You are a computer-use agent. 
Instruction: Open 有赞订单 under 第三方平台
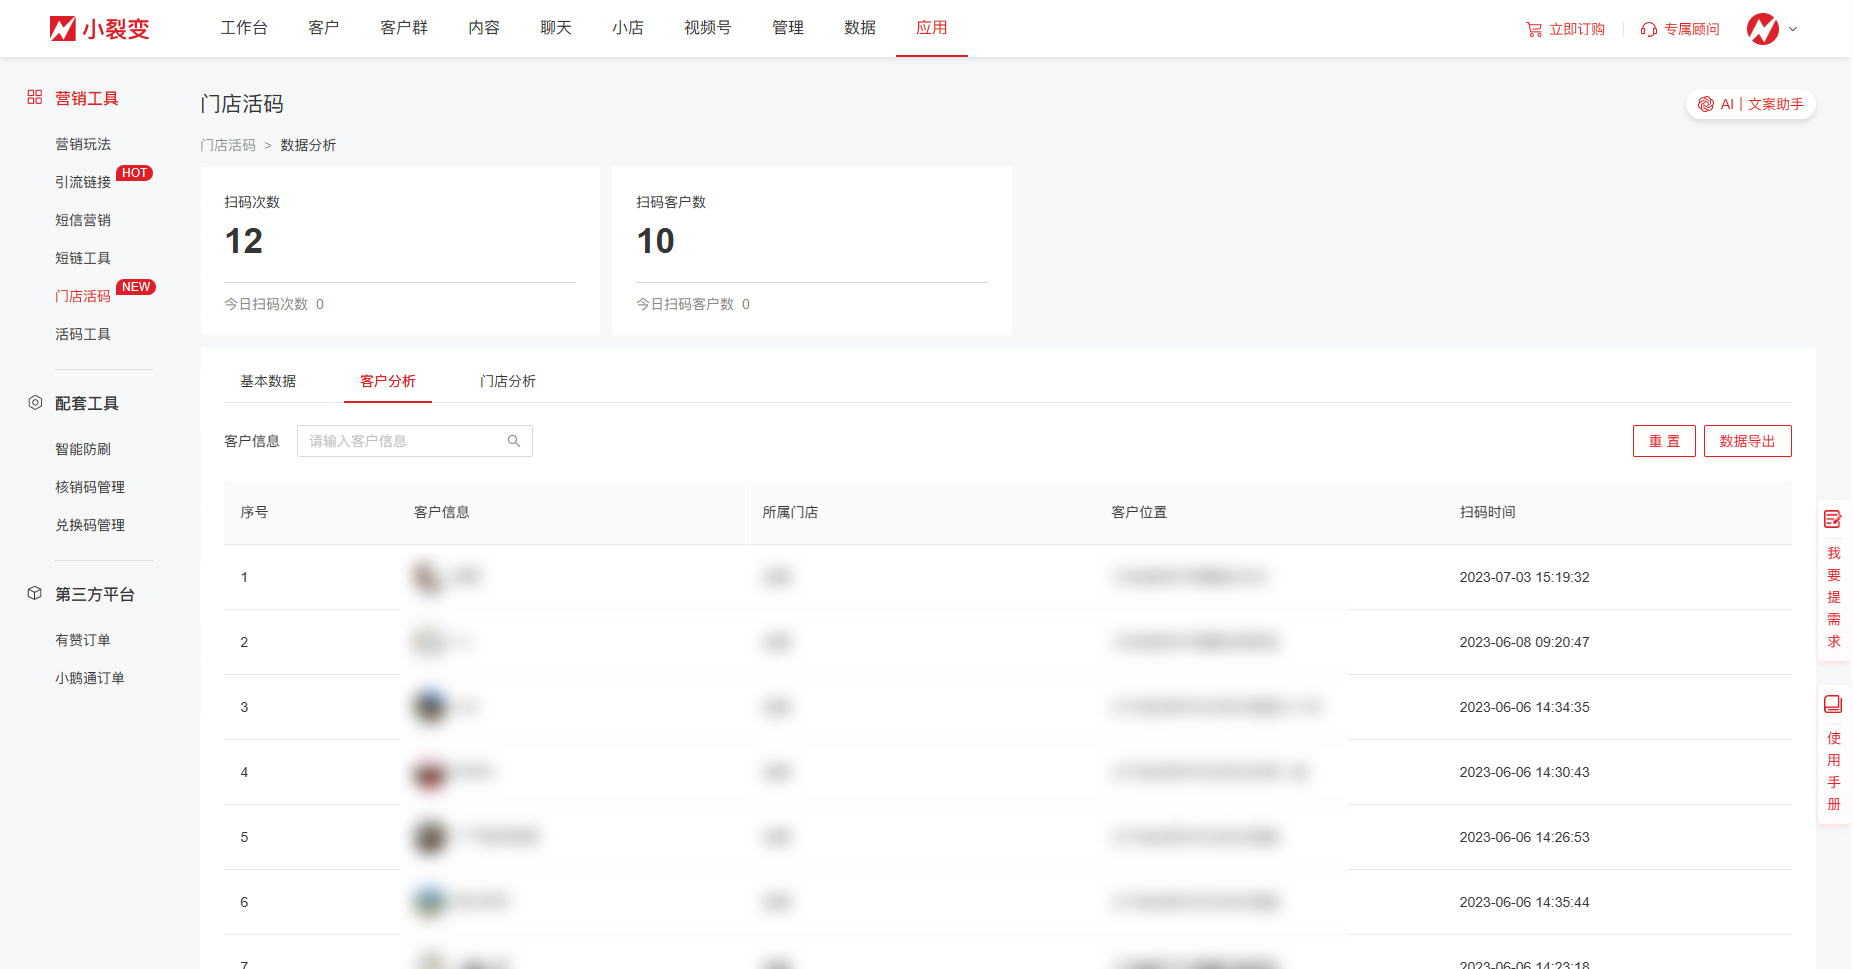pos(83,640)
